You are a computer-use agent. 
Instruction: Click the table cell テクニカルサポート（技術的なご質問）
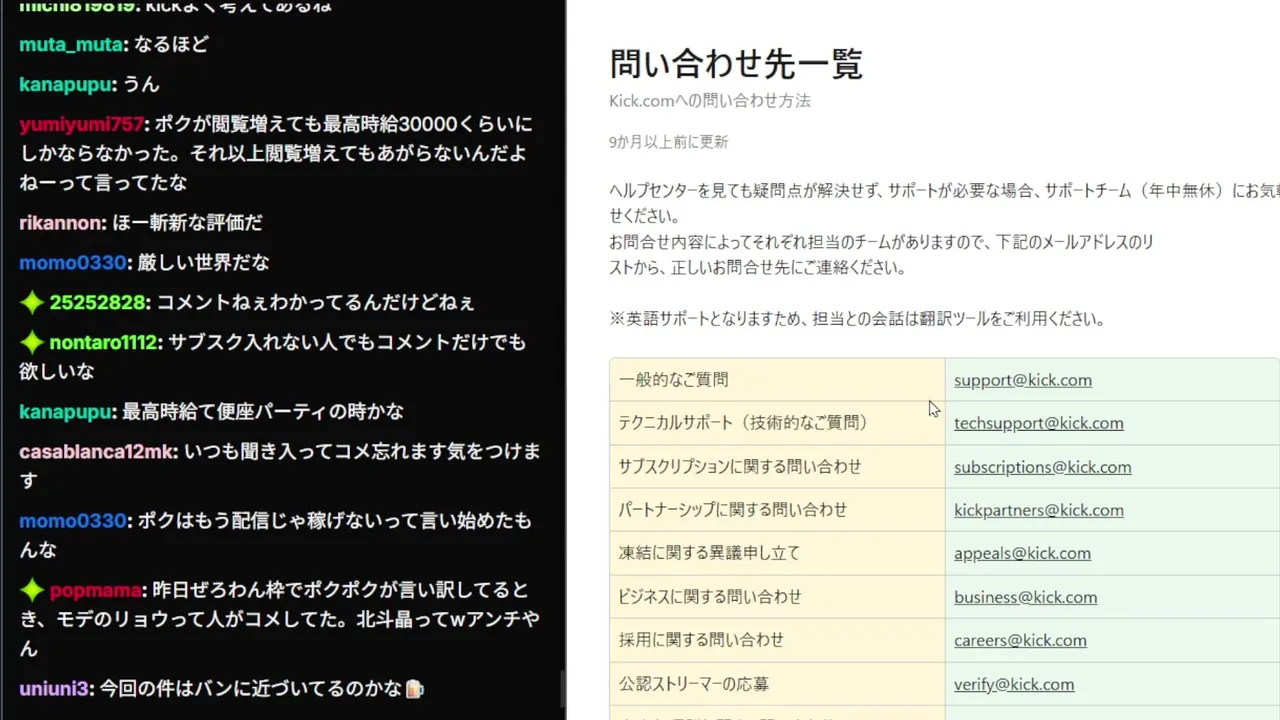coord(777,423)
